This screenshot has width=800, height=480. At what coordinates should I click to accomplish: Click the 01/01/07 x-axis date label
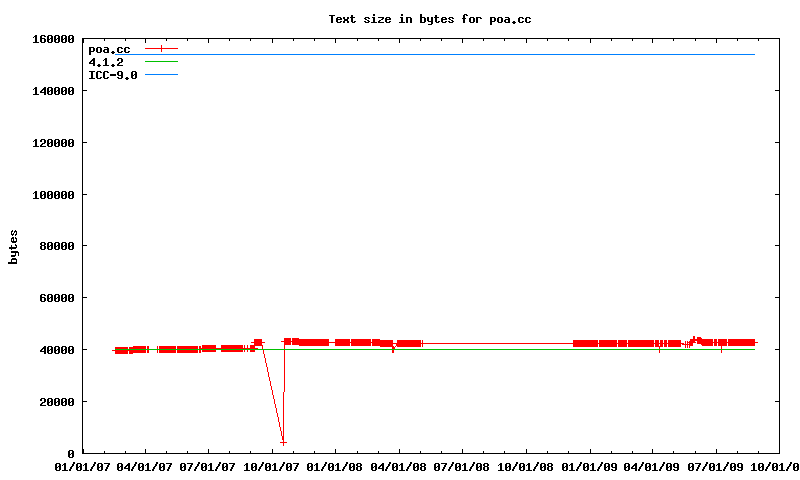click(82, 466)
